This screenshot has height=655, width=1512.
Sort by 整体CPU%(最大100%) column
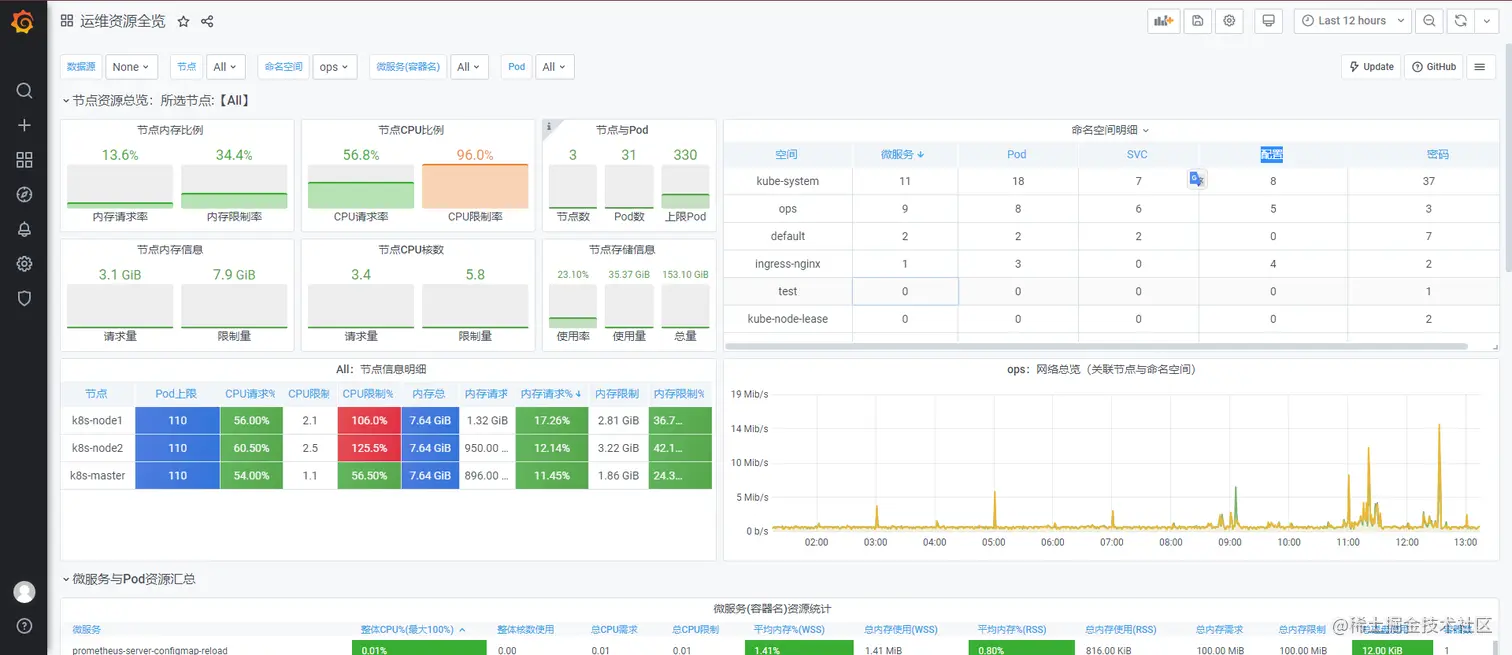pos(413,630)
